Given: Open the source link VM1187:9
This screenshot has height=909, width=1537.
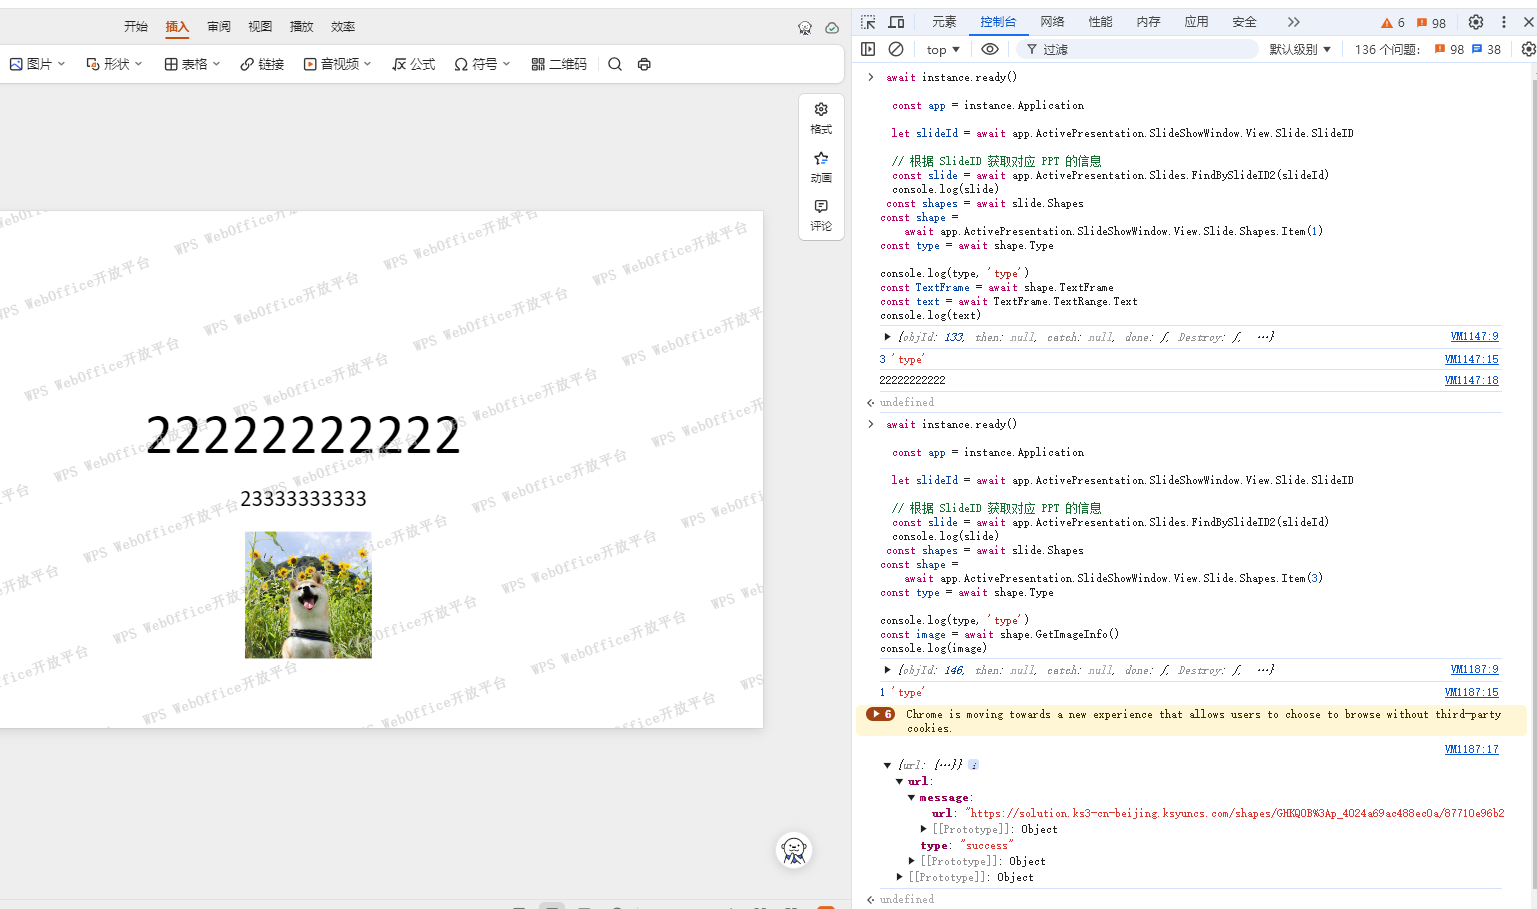Looking at the screenshot, I should tap(1474, 670).
